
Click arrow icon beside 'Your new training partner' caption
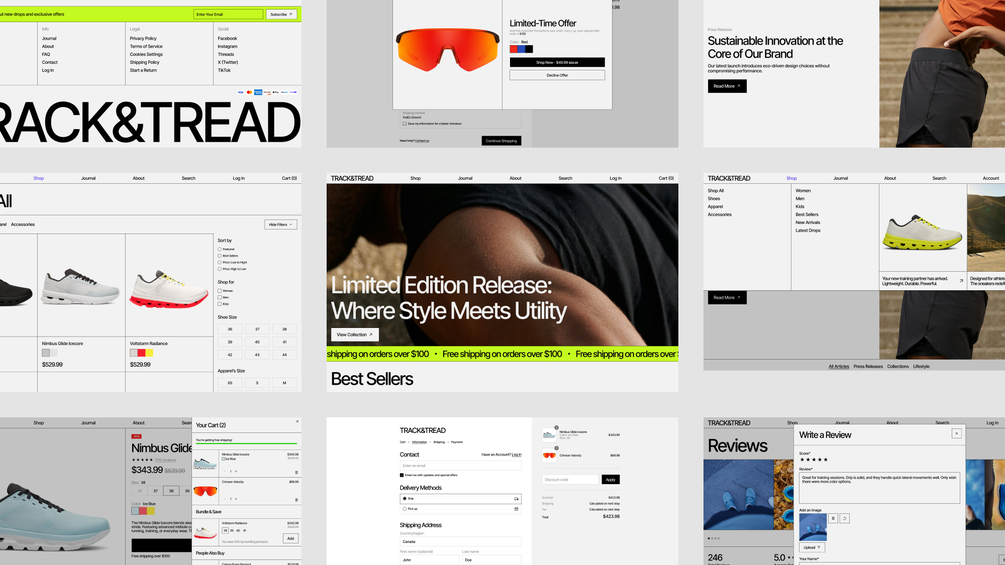pos(961,280)
